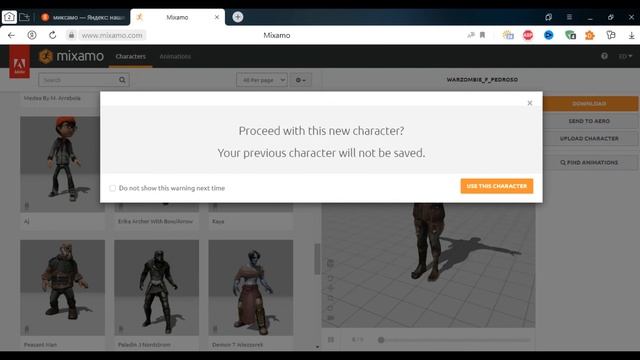Click the Kaya character label

tap(218, 221)
